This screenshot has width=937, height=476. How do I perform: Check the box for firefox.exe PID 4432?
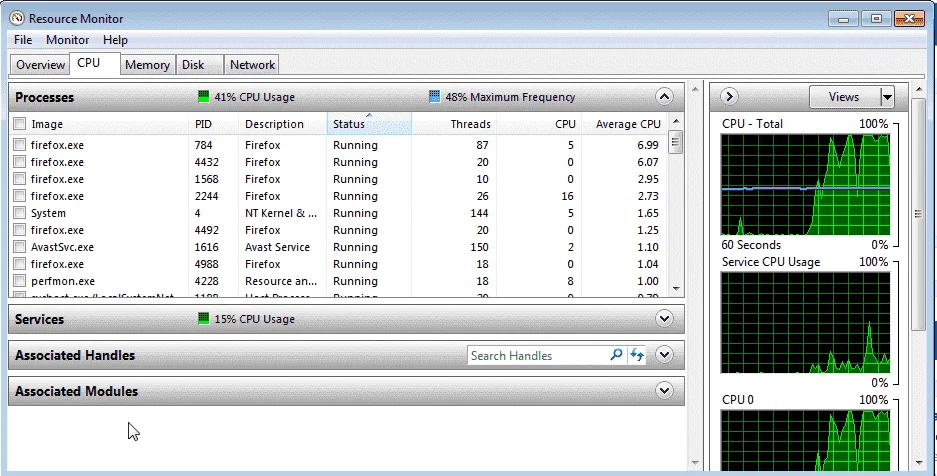click(20, 162)
